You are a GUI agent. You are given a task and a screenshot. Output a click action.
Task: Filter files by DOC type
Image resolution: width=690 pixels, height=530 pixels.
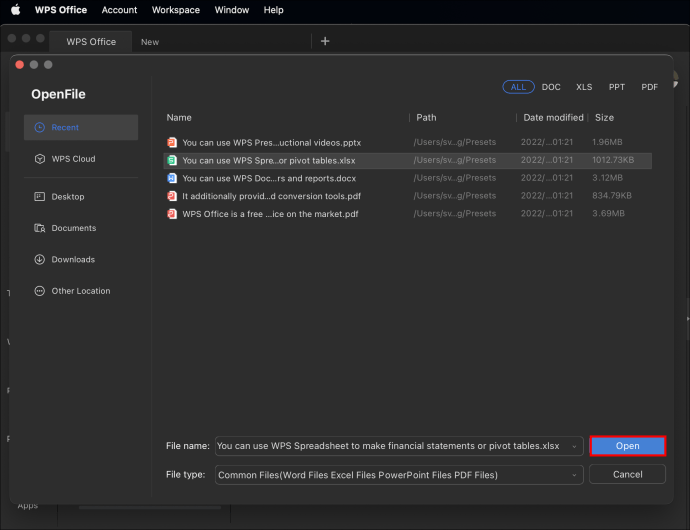[x=551, y=87]
